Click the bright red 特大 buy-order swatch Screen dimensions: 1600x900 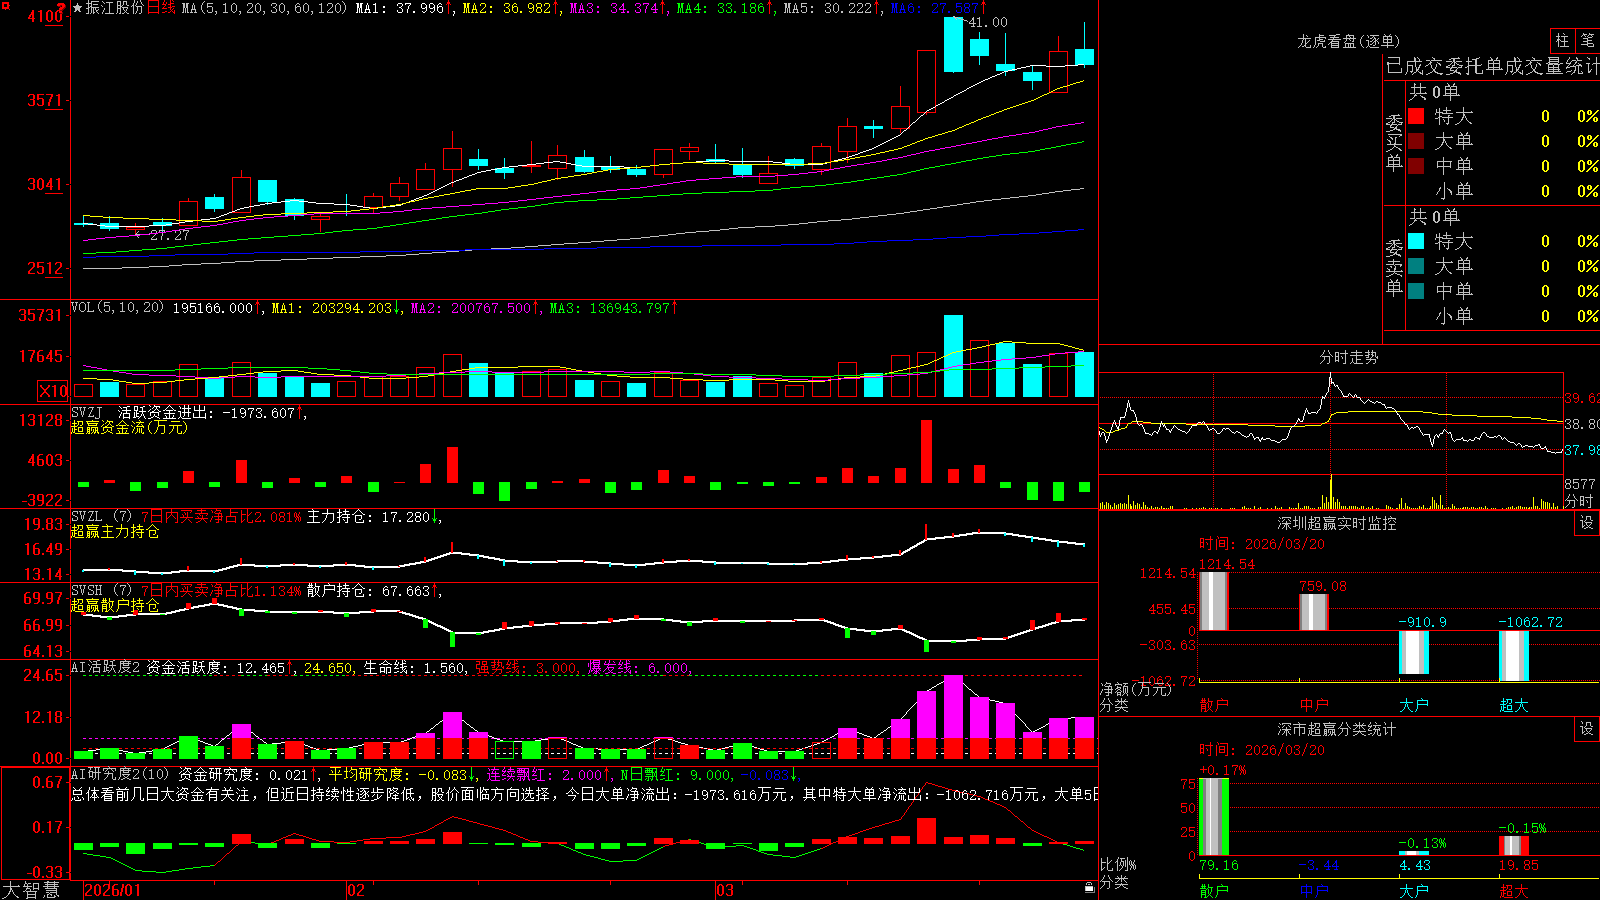coord(1416,116)
